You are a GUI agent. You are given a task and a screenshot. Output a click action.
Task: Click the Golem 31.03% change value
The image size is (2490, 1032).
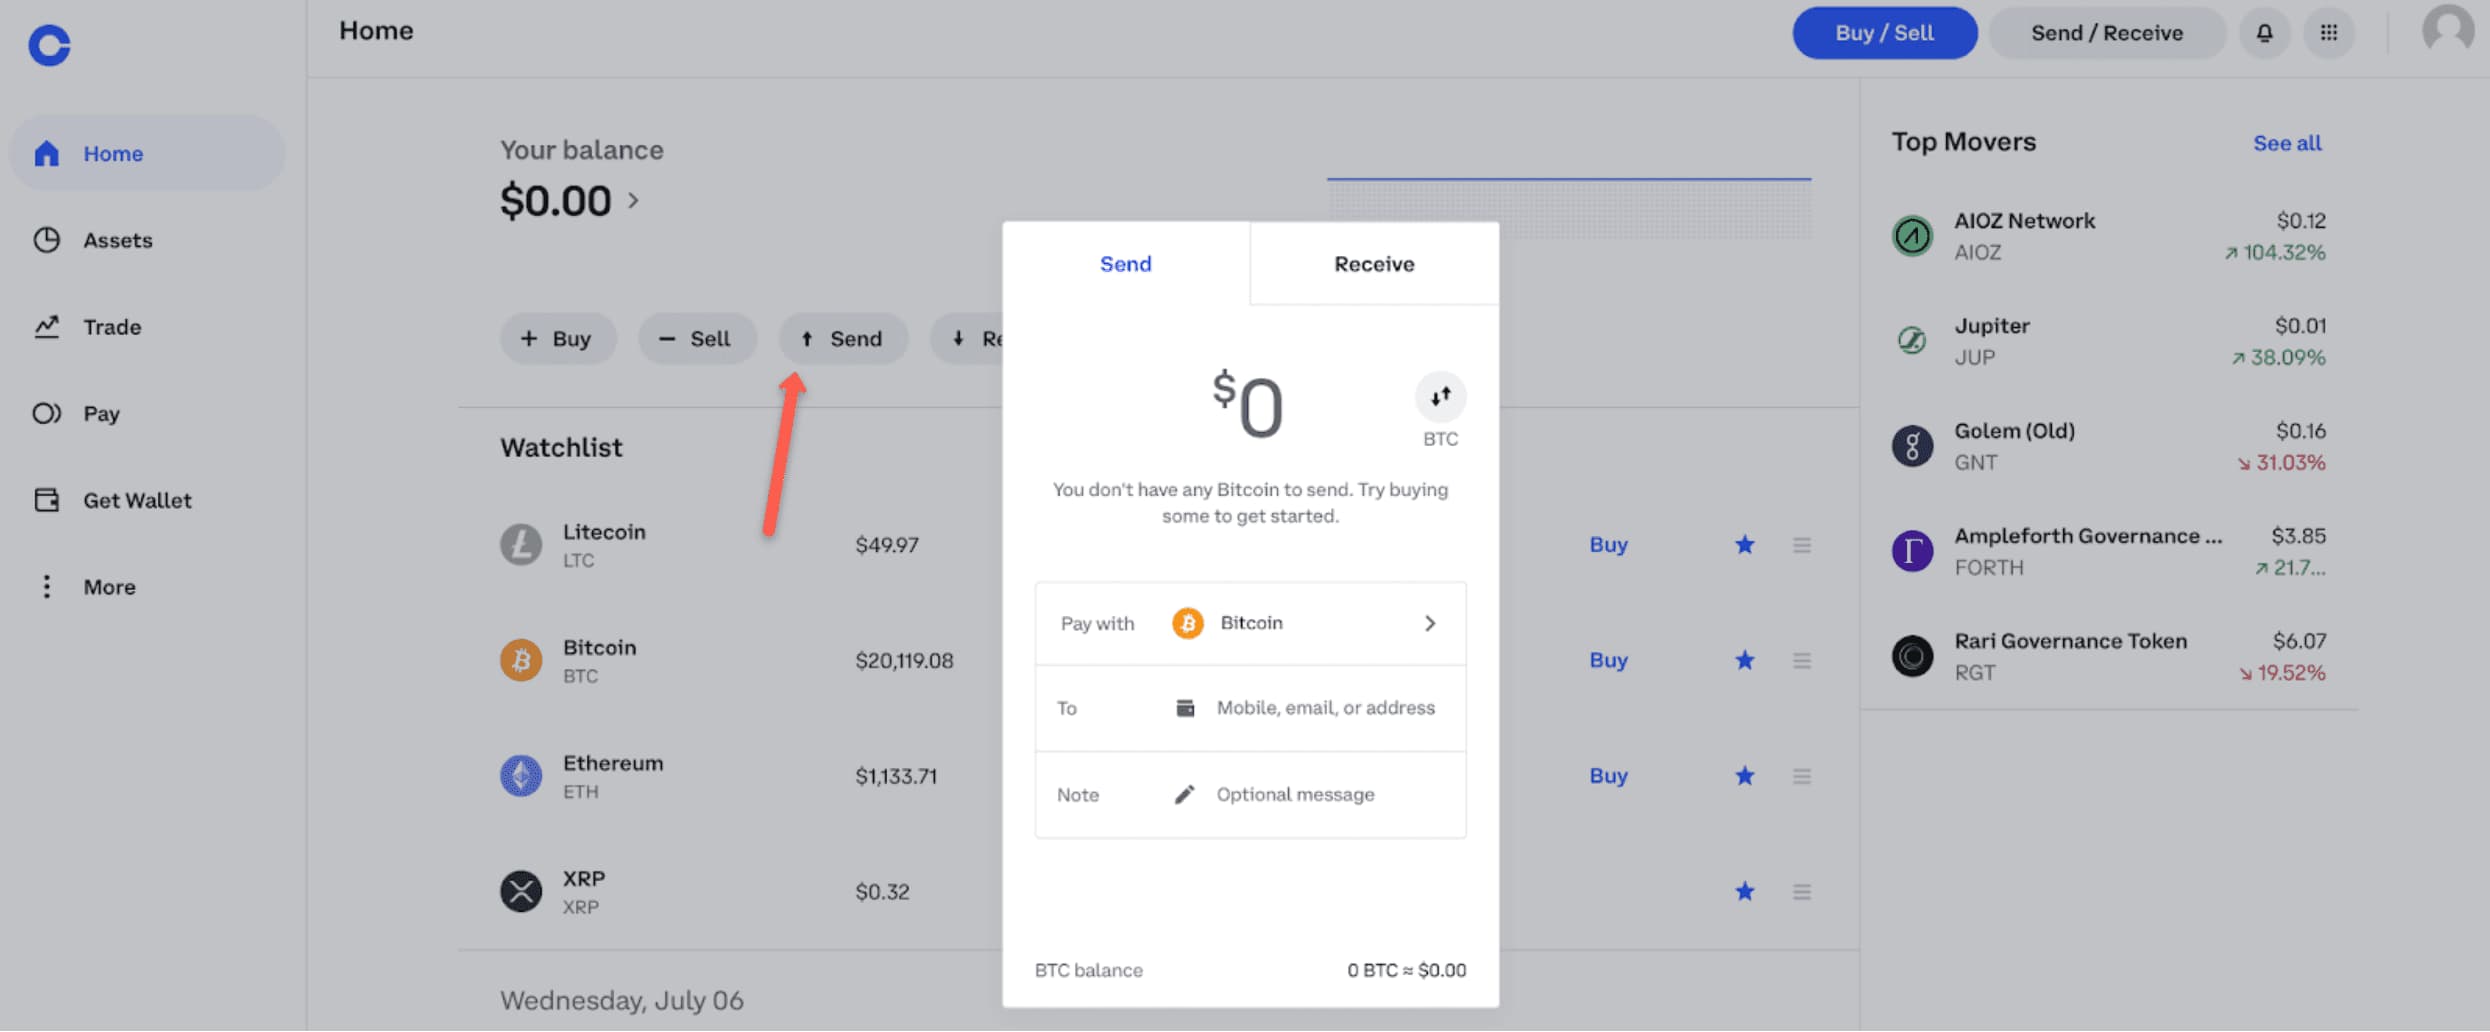pyautogui.click(x=2281, y=462)
